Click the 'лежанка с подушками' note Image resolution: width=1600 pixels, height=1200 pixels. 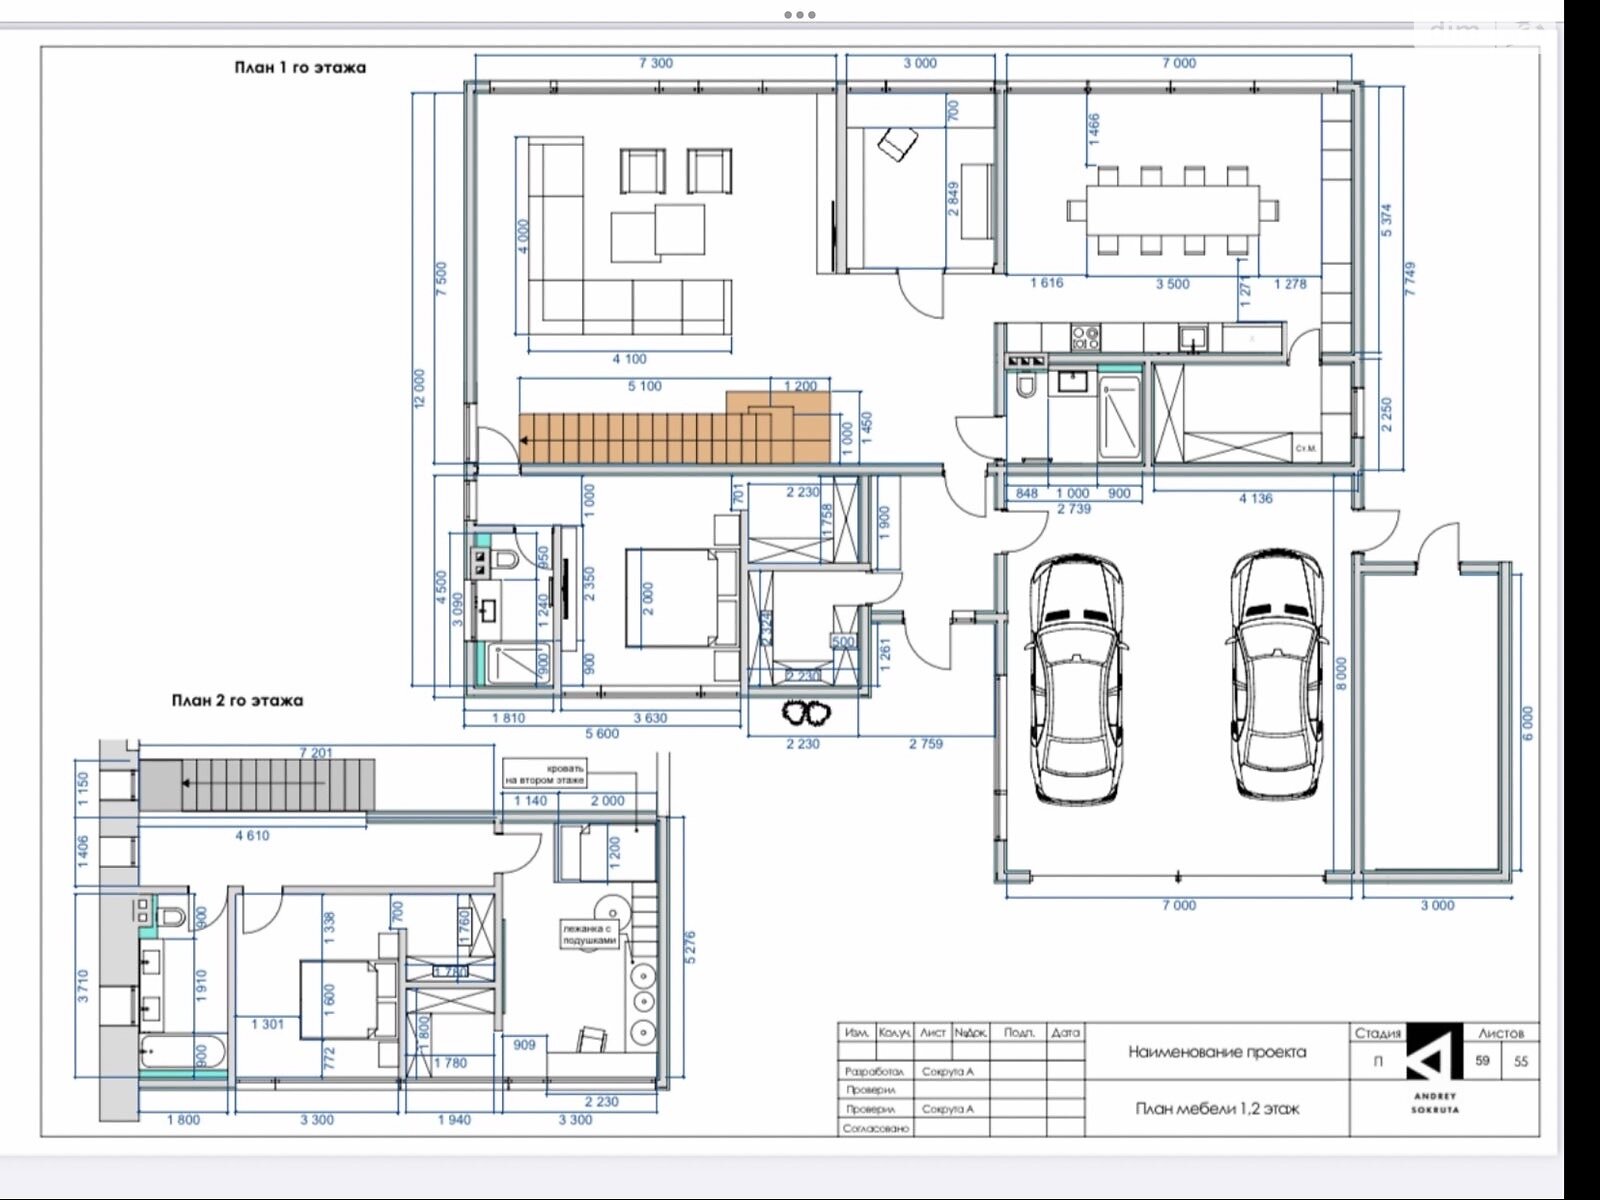tap(590, 934)
